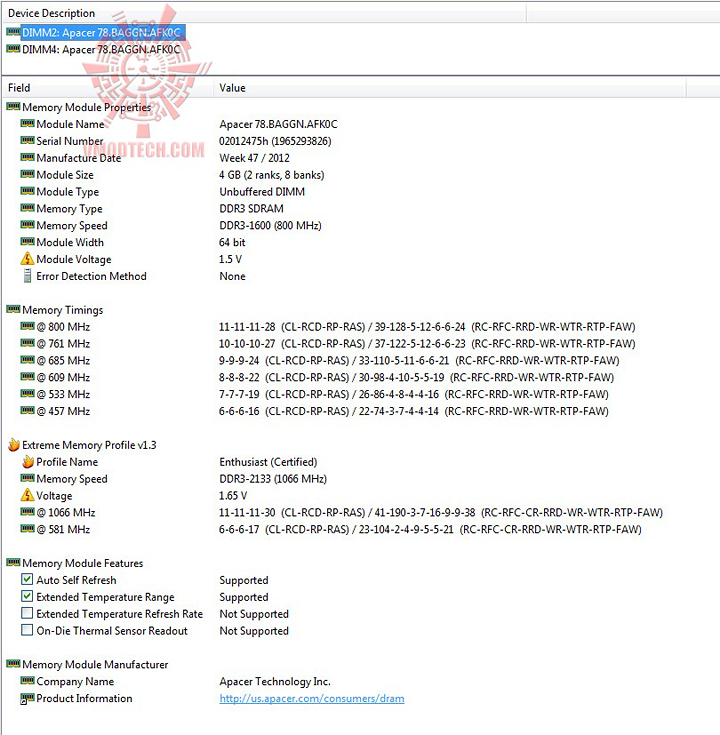Click the Memory Module Properties group icon
The height and width of the screenshot is (735, 720).
coord(13,106)
